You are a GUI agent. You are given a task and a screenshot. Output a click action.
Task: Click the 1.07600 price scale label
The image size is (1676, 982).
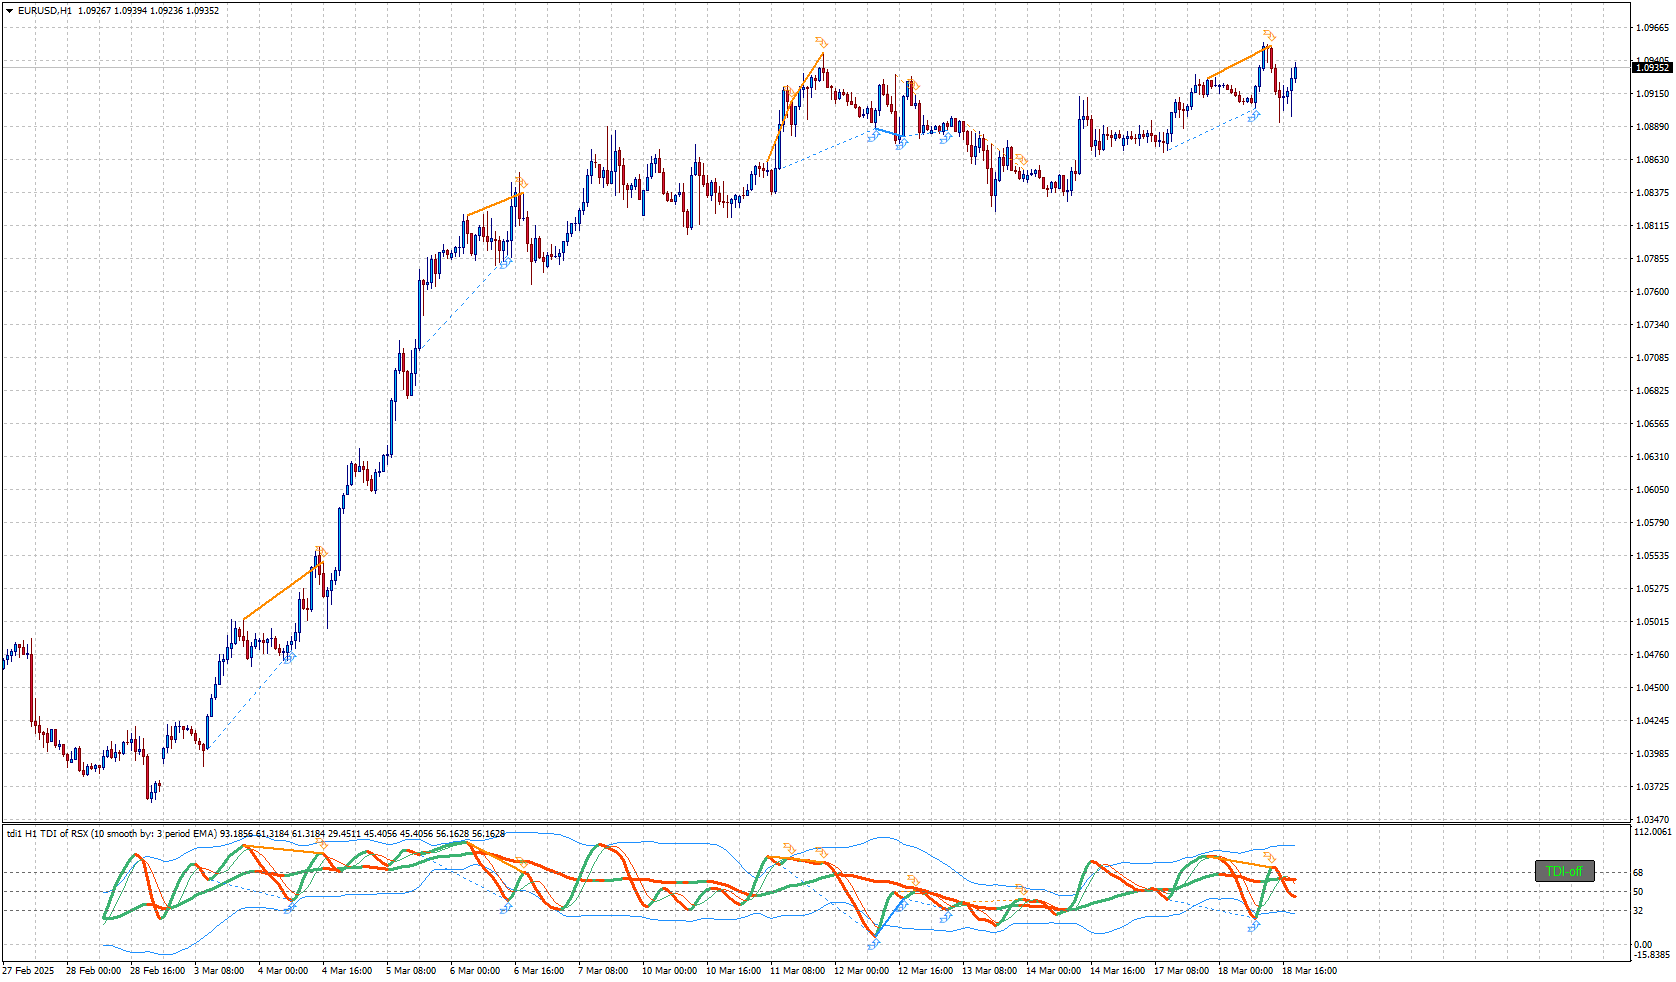coord(1652,292)
